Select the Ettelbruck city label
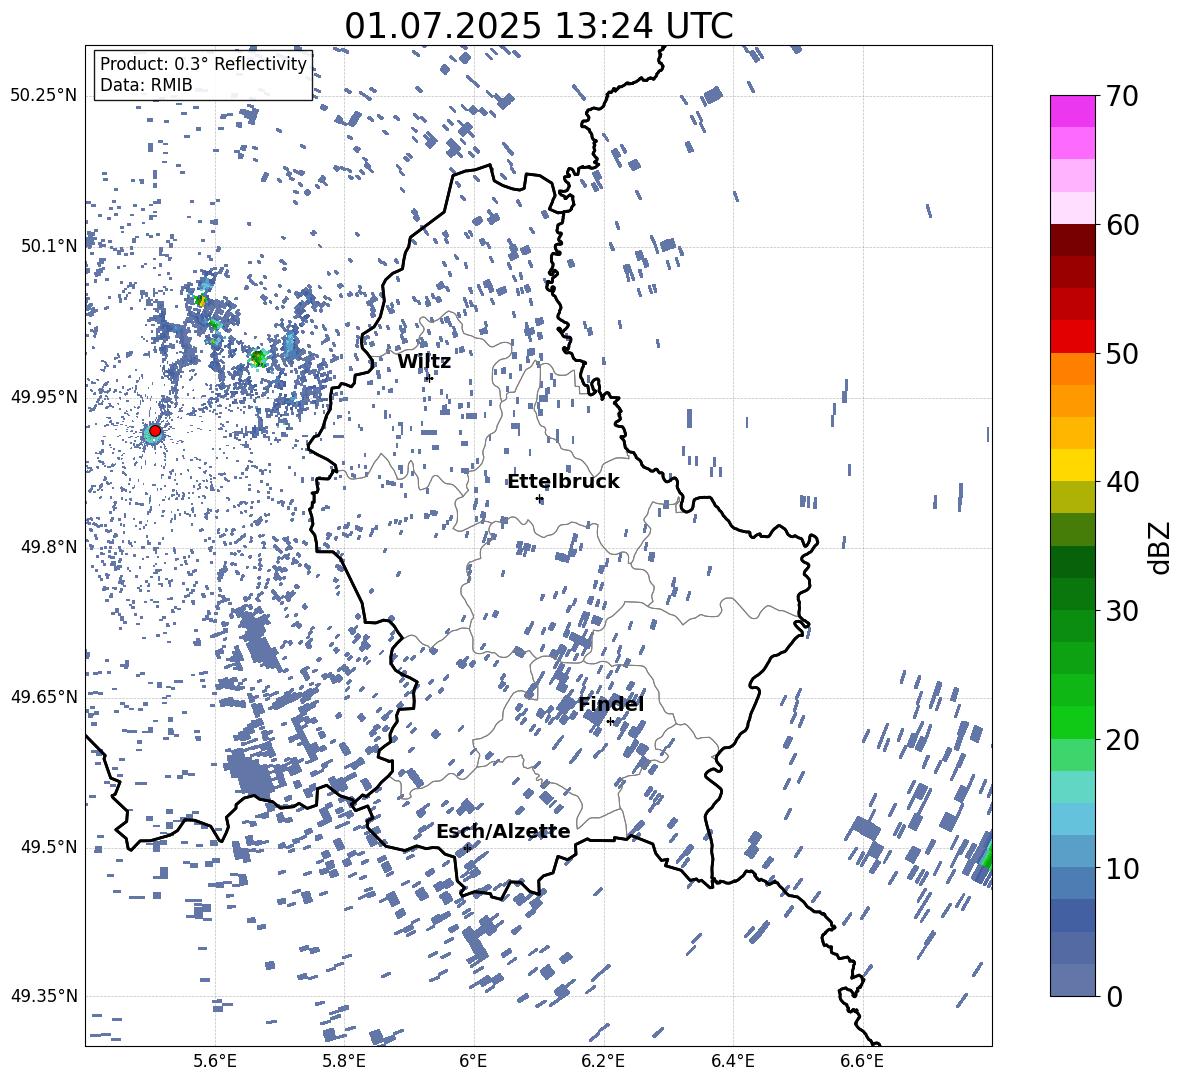Screen dimensions: 1184x1081 point(563,482)
